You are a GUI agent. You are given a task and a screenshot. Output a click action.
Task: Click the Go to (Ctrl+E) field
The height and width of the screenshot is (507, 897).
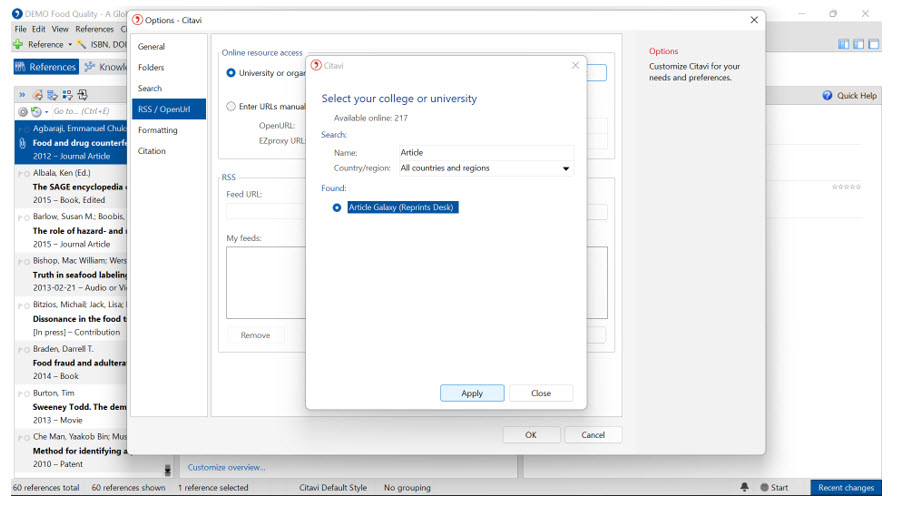pyautogui.click(x=89, y=112)
